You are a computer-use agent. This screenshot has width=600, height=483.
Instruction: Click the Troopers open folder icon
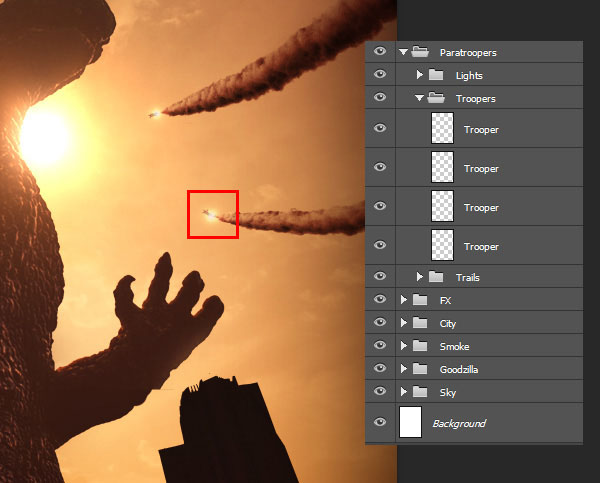tap(436, 98)
